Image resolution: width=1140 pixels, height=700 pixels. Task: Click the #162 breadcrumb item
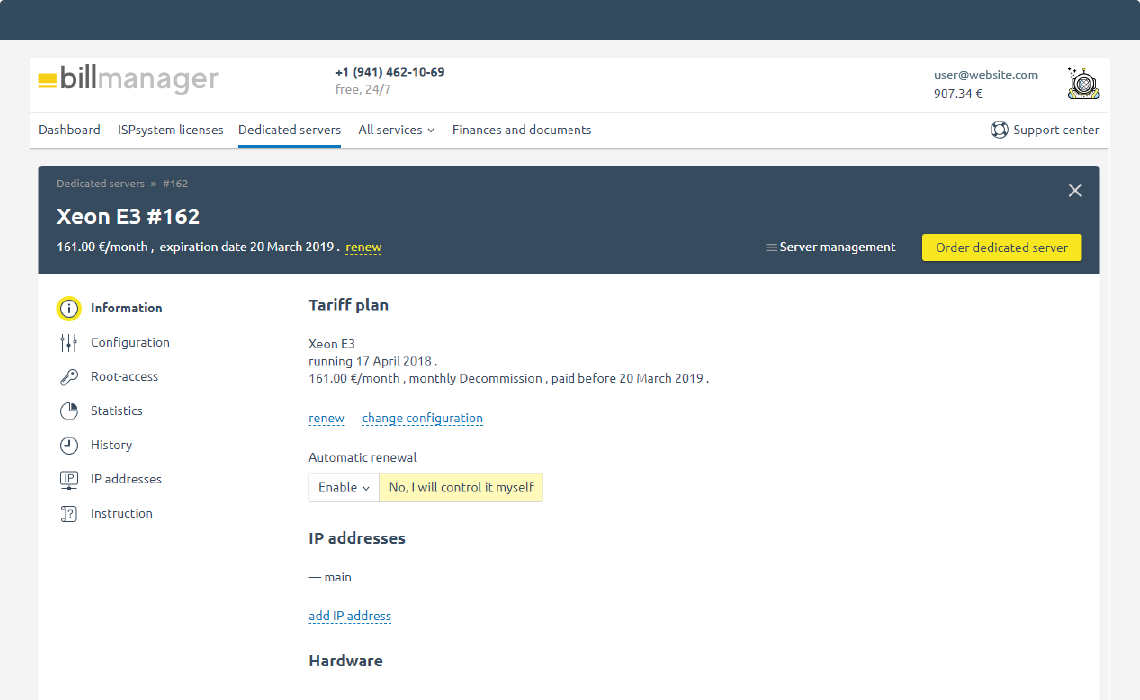(175, 183)
